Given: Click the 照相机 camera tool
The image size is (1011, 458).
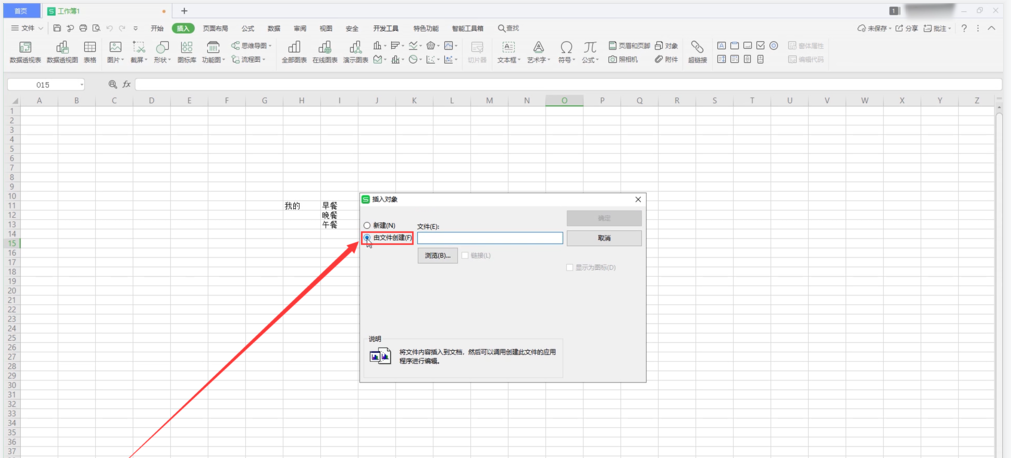Looking at the screenshot, I should tap(623, 59).
